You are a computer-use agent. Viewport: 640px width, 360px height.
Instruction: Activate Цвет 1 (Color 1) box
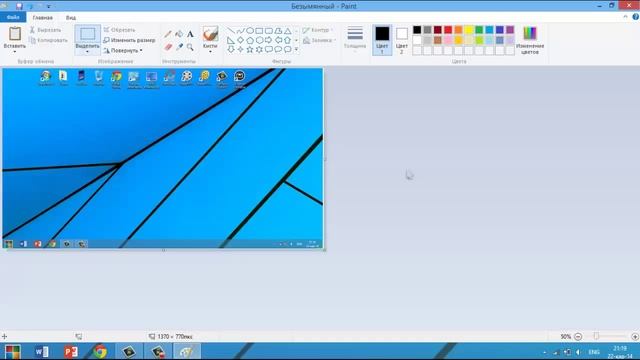[382, 40]
